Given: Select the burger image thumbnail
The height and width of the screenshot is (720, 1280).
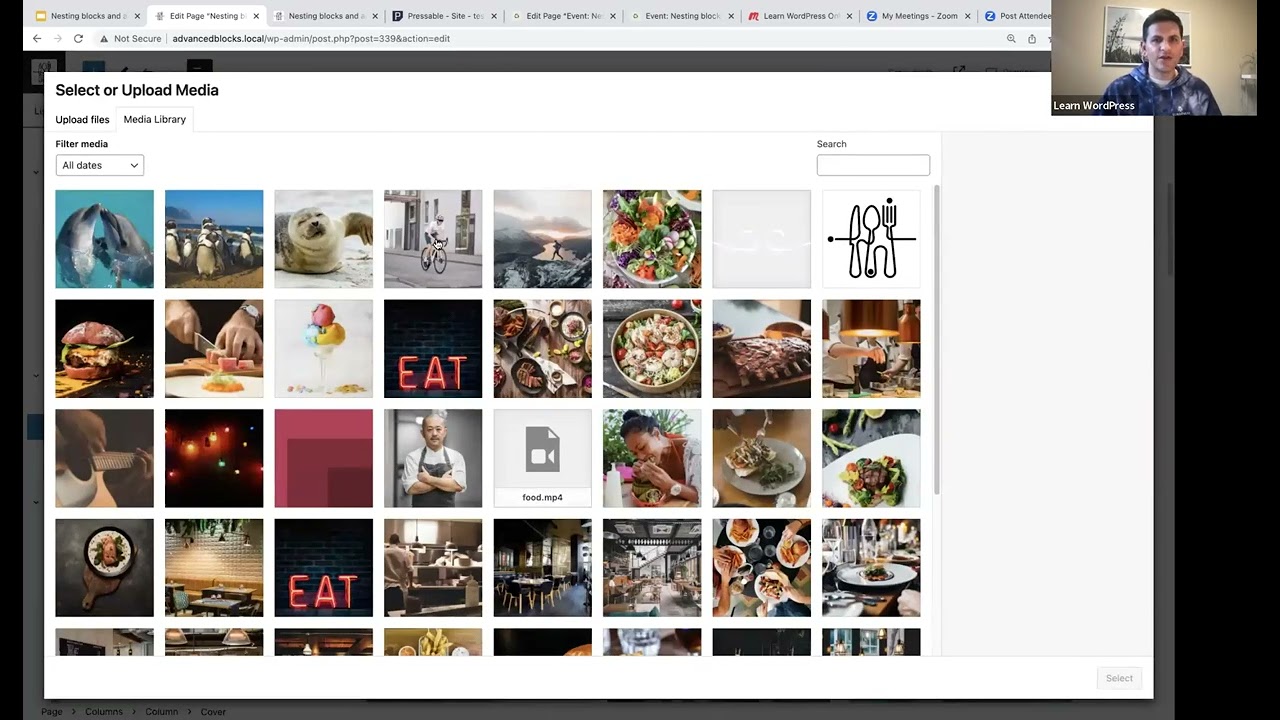Looking at the screenshot, I should click(105, 349).
